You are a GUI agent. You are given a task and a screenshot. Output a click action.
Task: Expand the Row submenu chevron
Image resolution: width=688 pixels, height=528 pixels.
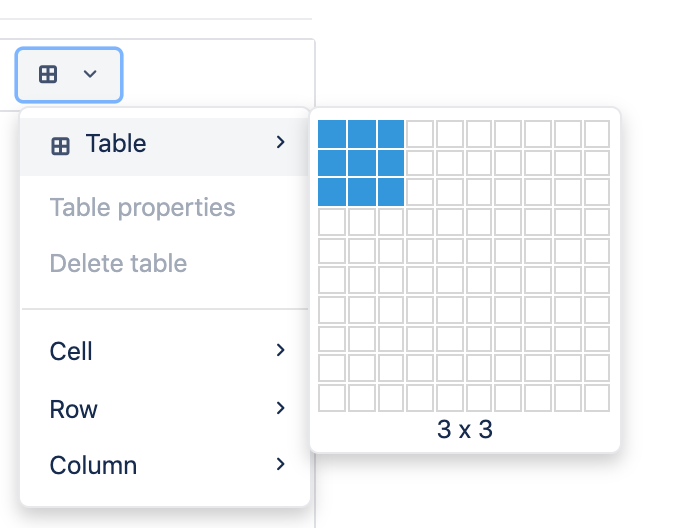281,408
